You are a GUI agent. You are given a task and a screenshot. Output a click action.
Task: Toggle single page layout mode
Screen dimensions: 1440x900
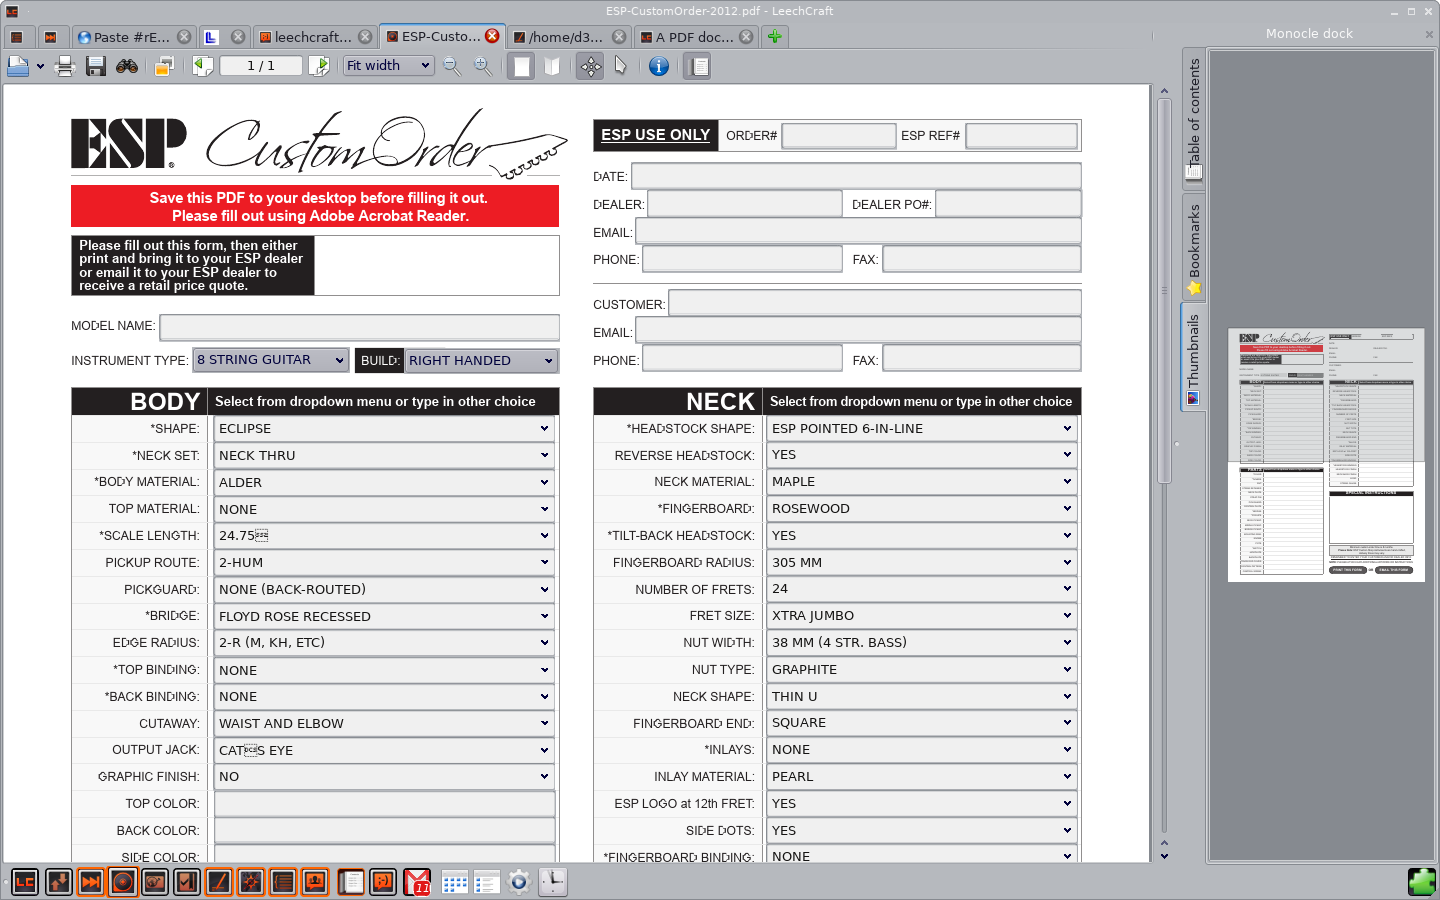521,66
